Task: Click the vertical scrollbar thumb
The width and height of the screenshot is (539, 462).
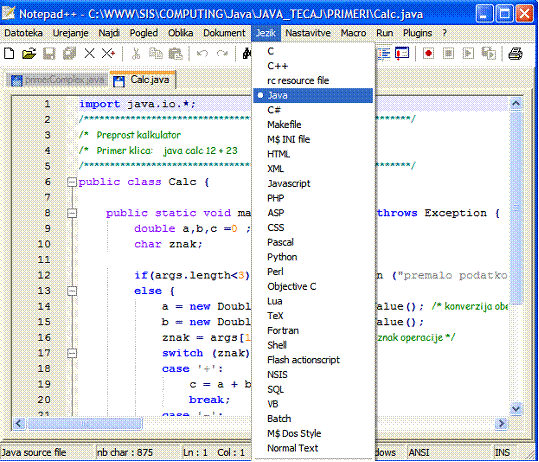Action: (x=516, y=208)
